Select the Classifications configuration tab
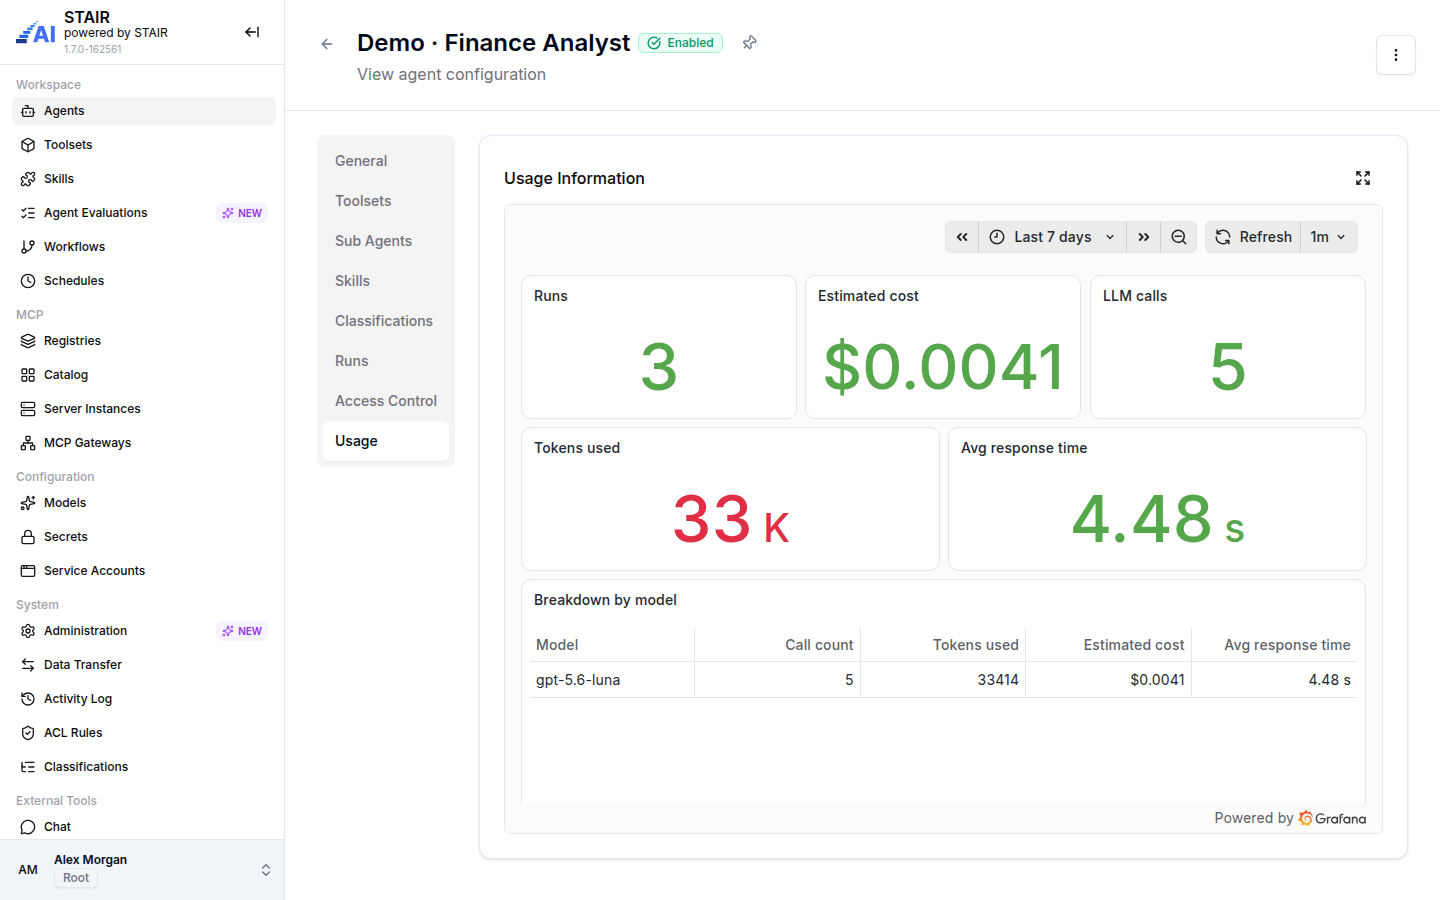The image size is (1440, 900). 386,321
